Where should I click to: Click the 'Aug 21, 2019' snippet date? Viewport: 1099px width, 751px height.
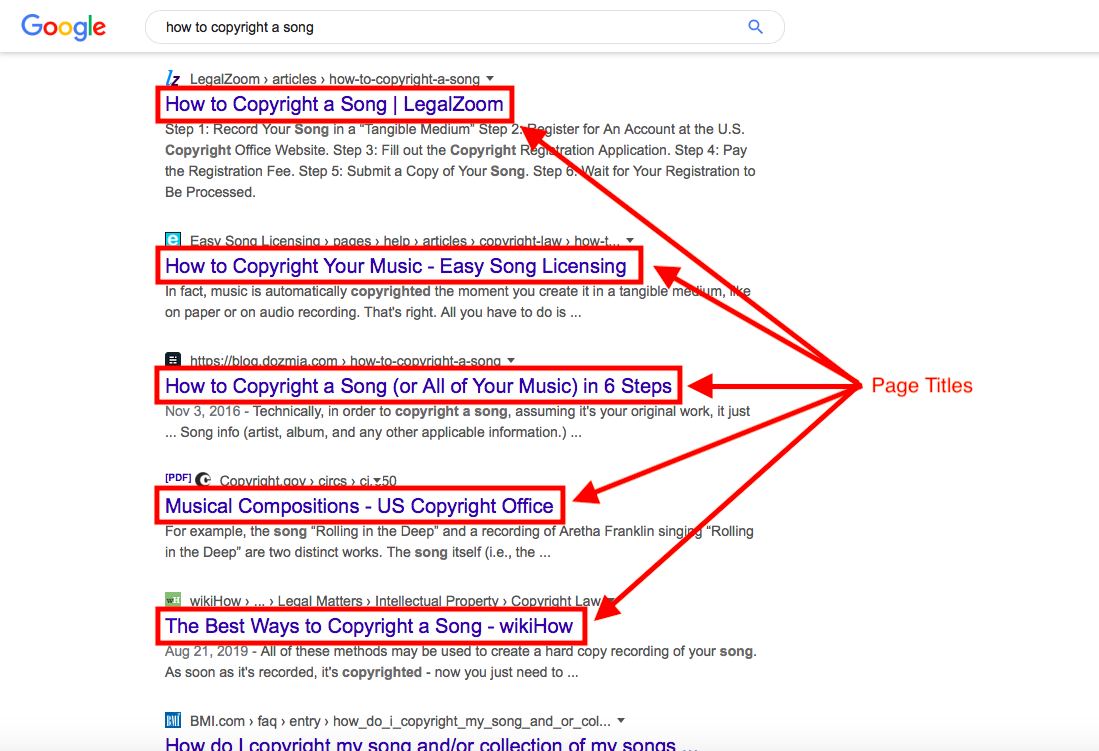click(206, 651)
